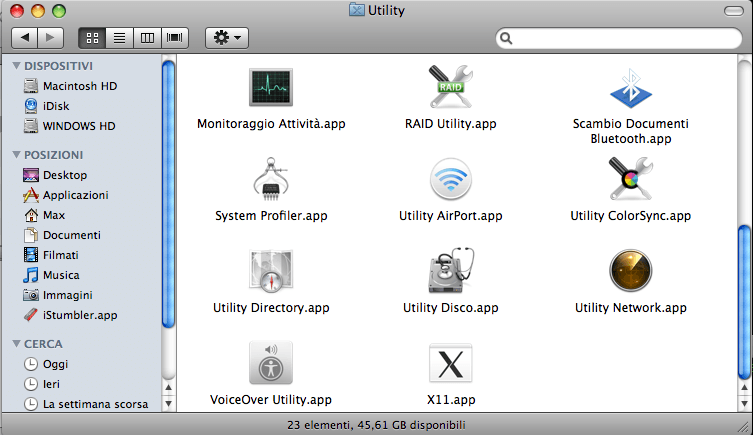Select the Utility Disco stethoscope icon
The height and width of the screenshot is (435, 753).
click(x=450, y=270)
